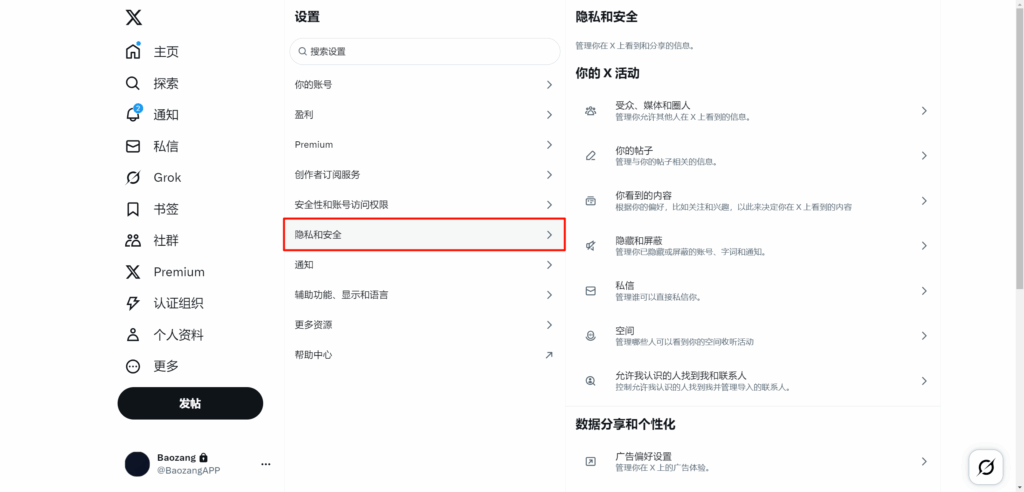Expand 你的账号 settings chevron
1024x492 pixels.
click(549, 84)
